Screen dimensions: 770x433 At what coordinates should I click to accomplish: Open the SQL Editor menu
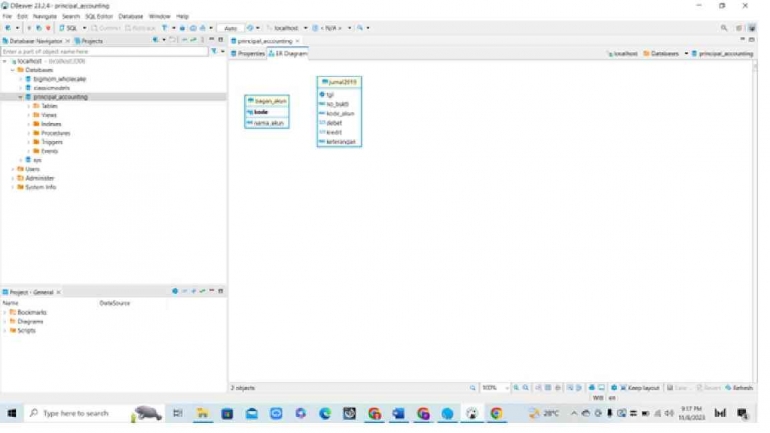point(99,16)
